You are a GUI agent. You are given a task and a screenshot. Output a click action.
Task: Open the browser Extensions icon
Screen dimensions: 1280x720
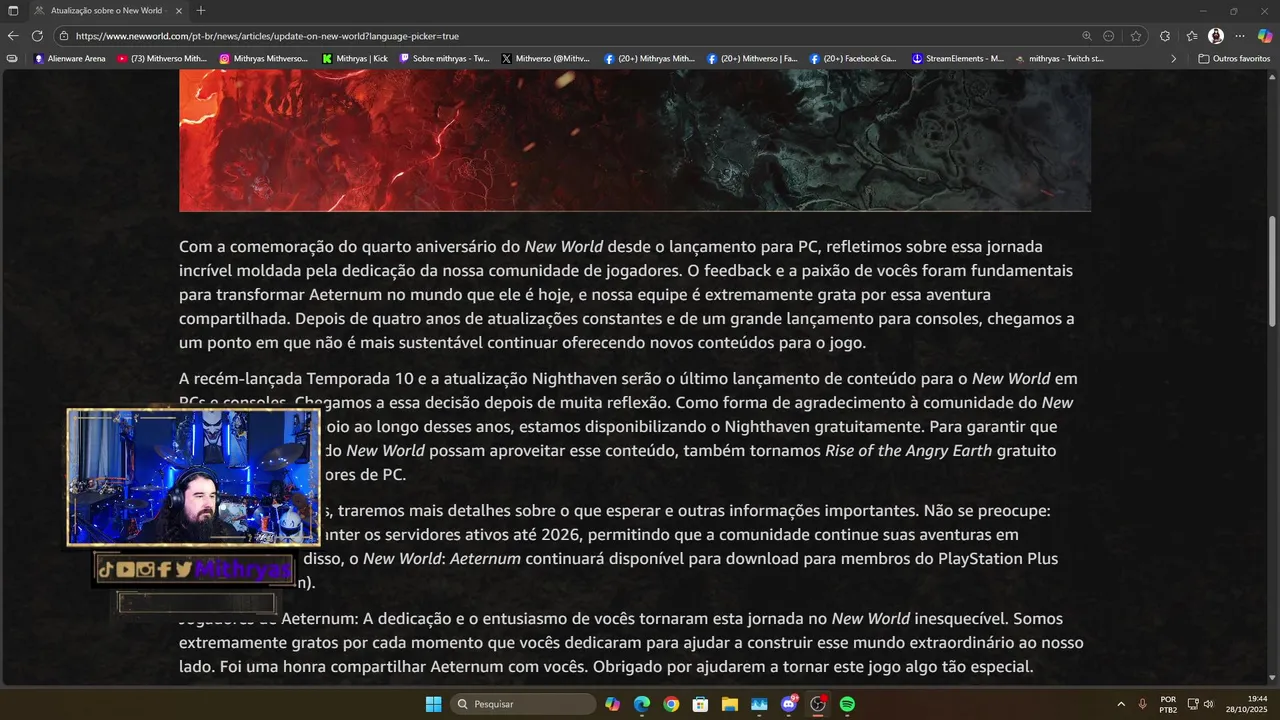pyautogui.click(x=1165, y=36)
